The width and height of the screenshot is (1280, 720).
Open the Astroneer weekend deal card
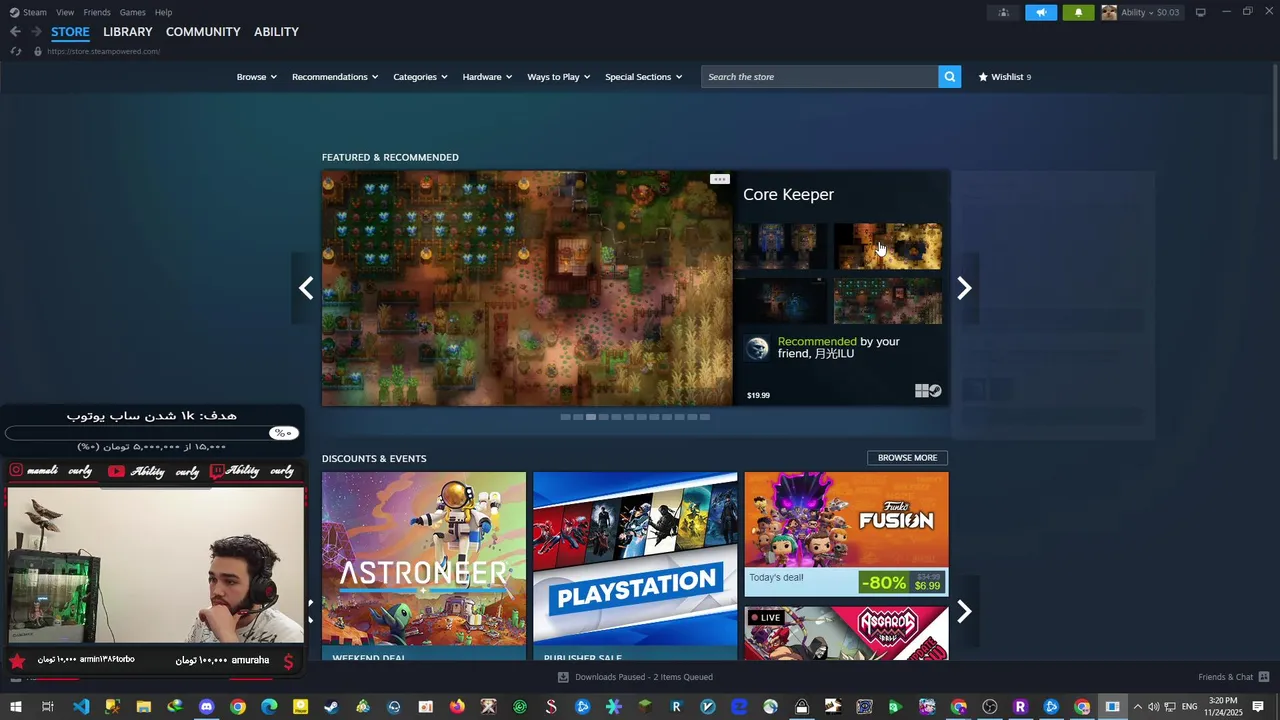[424, 565]
